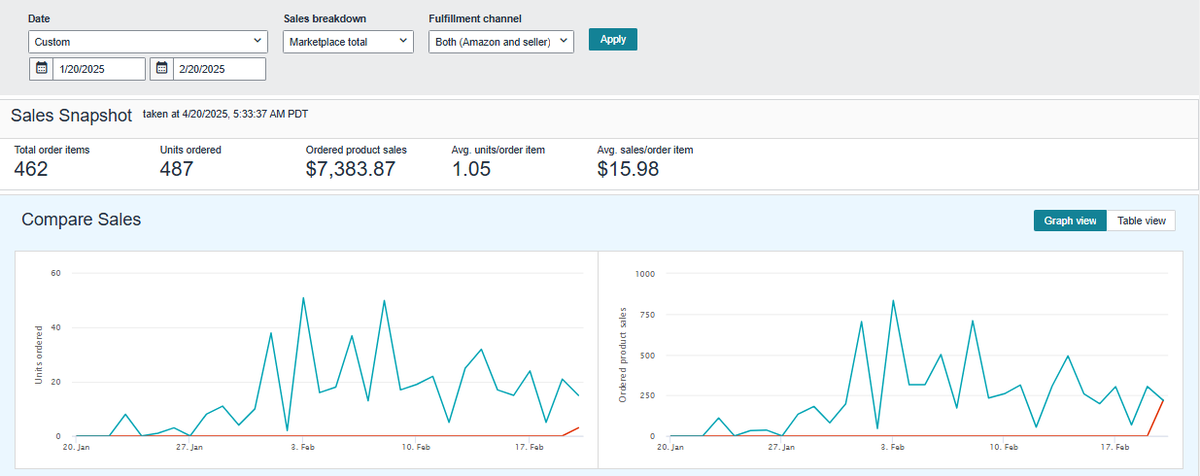This screenshot has height=476, width=1200.
Task: Switch to Table view
Action: 1141,221
